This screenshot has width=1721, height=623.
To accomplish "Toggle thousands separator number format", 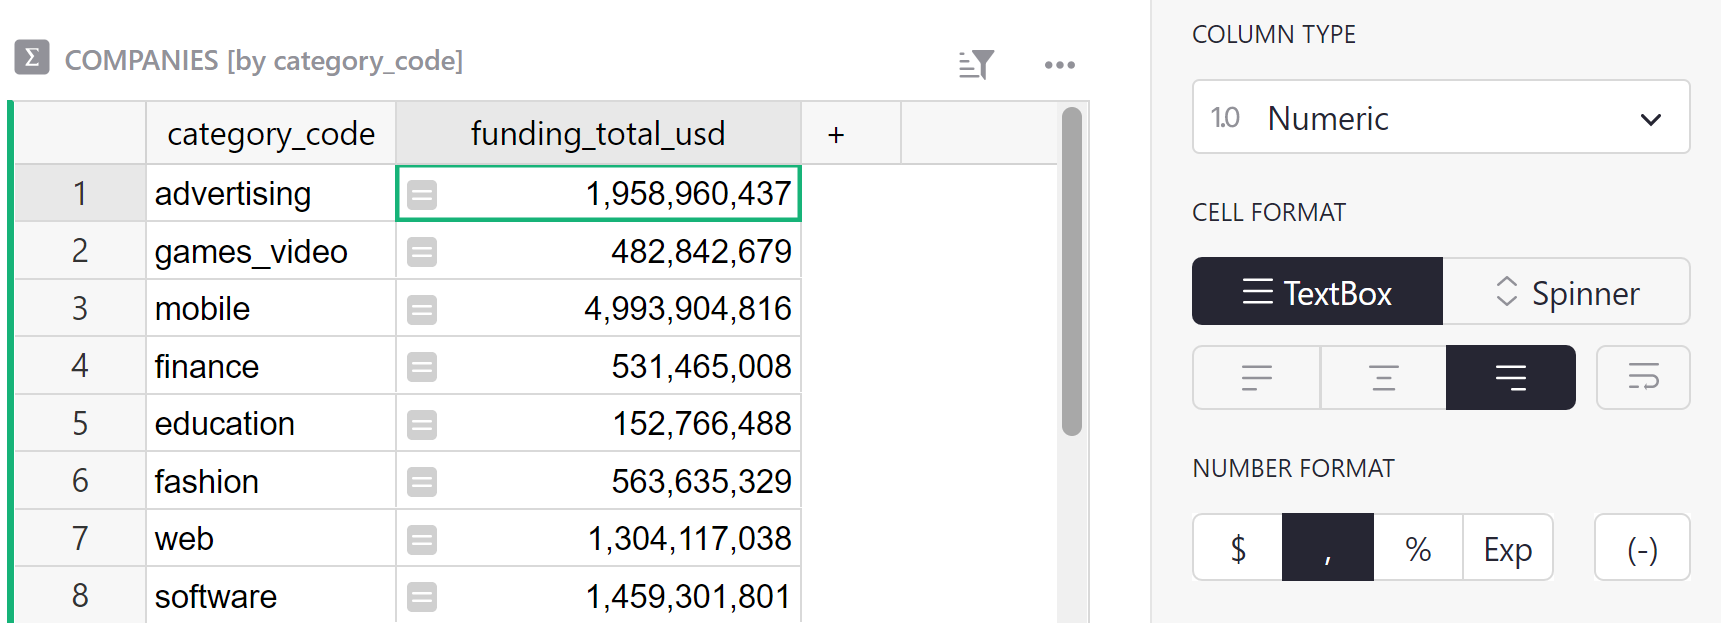I will [1327, 548].
